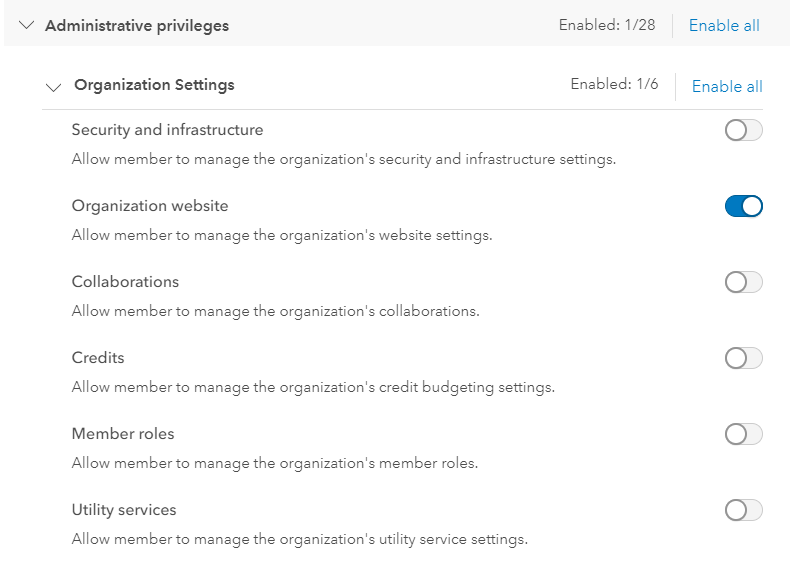Image resolution: width=795 pixels, height=566 pixels.
Task: Turn on the Collaborations toggle
Action: click(743, 282)
